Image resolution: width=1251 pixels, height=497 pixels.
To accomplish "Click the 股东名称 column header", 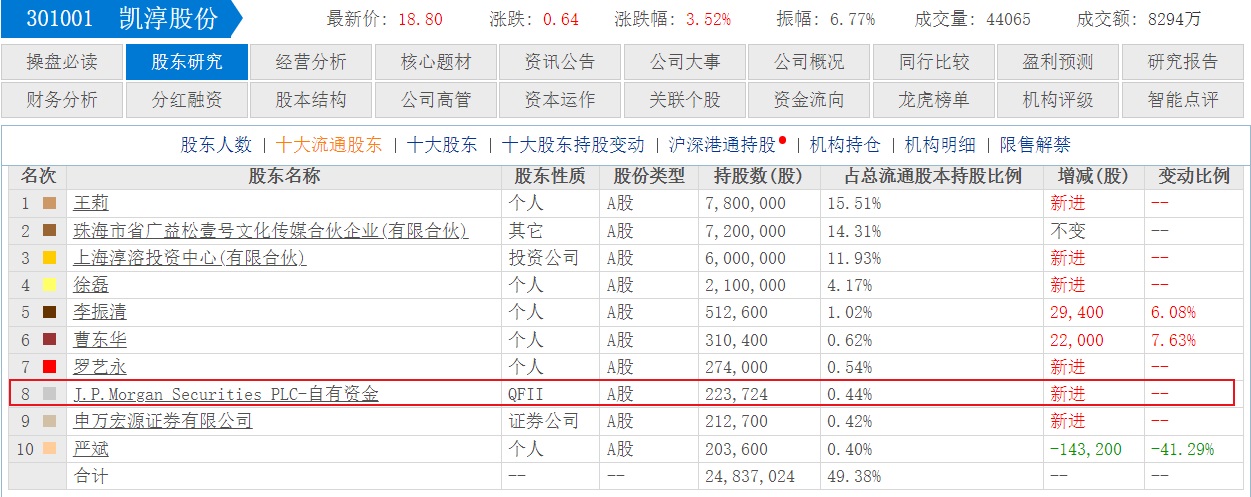I will pos(284,176).
